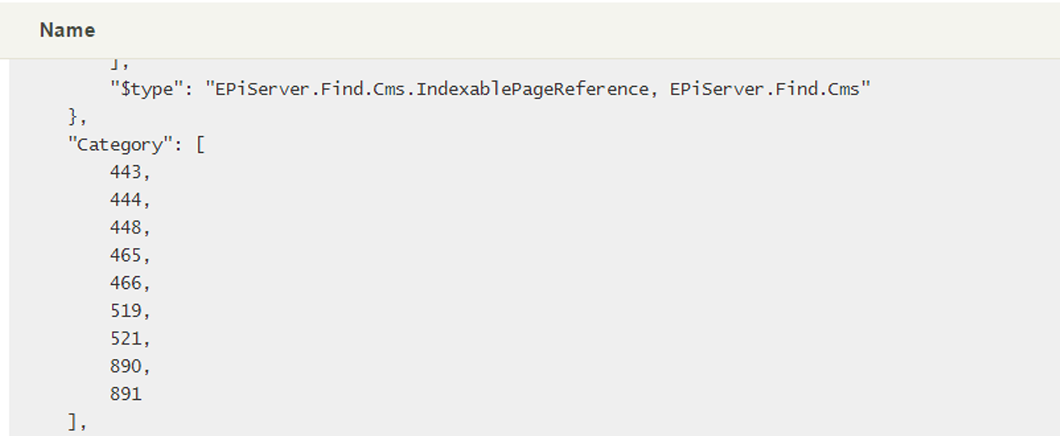This screenshot has width=1060, height=436.
Task: Click the closing curly brace line
Action: click(71, 117)
